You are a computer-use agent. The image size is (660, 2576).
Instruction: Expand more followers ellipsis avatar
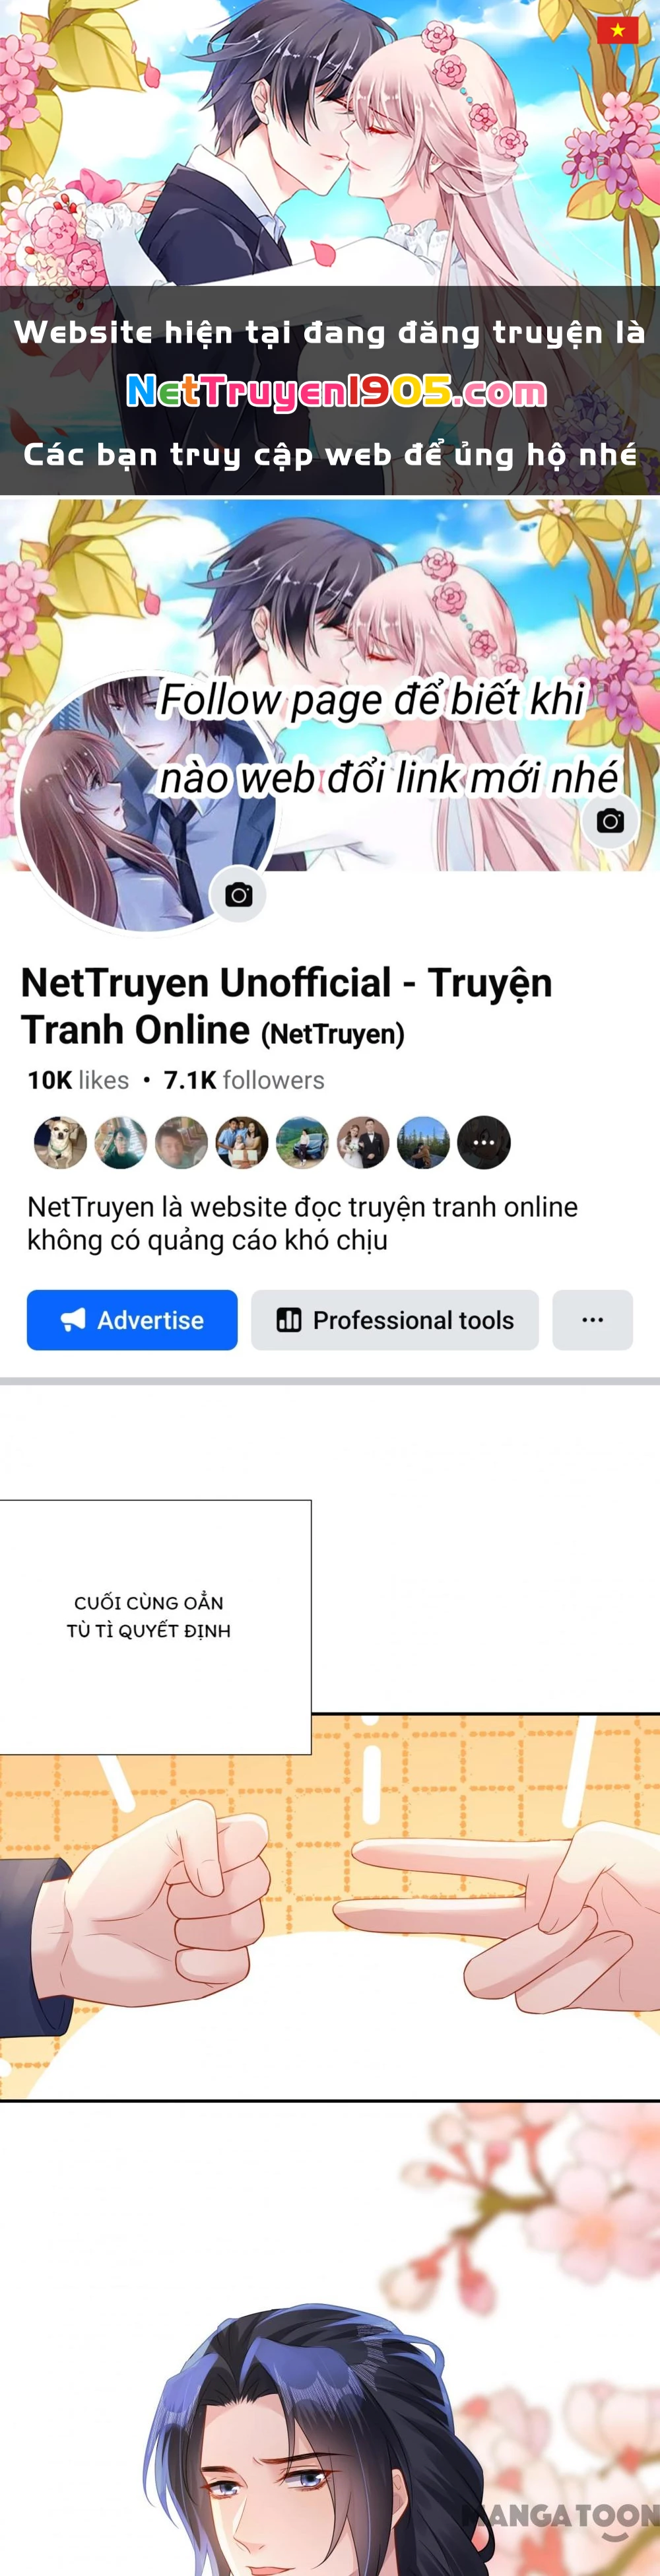(484, 1142)
